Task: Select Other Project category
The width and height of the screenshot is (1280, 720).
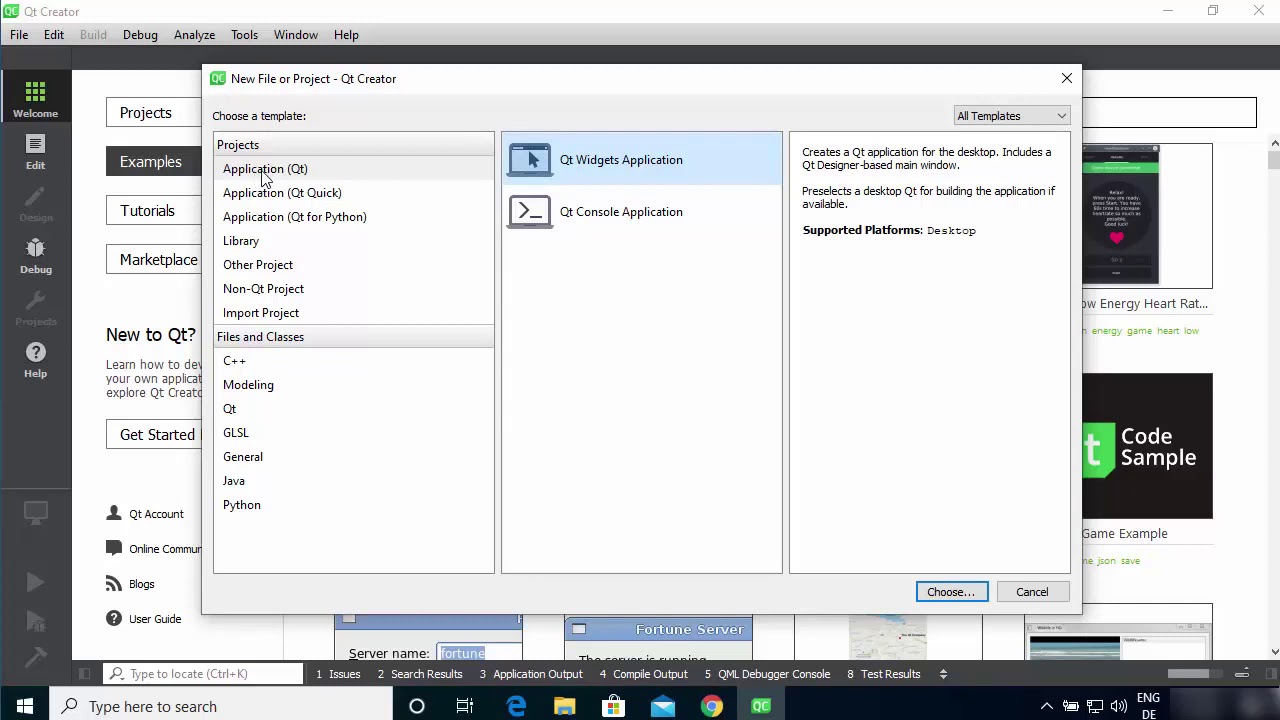Action: [x=354, y=265]
